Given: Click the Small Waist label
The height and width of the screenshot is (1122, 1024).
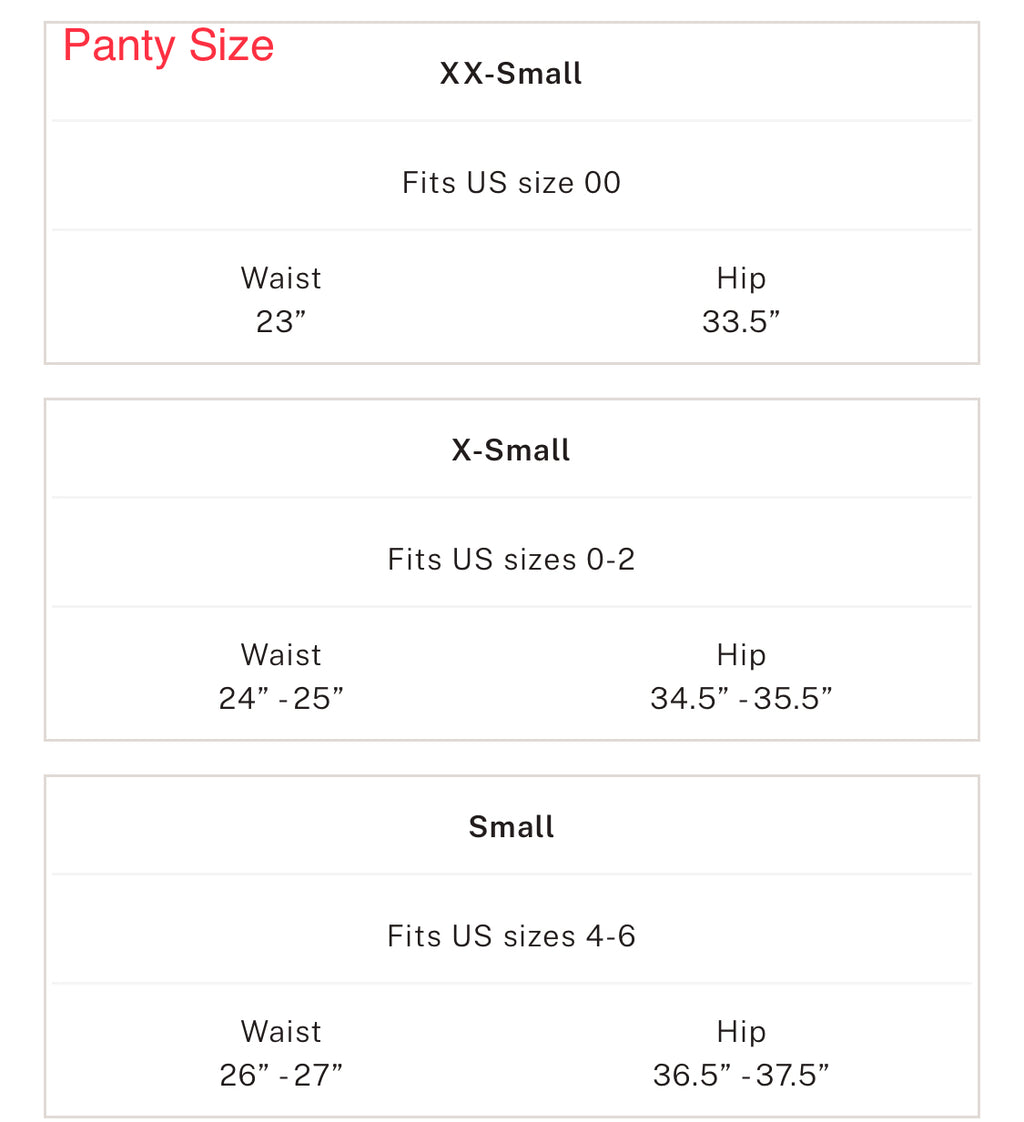Looking at the screenshot, I should [x=281, y=1032].
